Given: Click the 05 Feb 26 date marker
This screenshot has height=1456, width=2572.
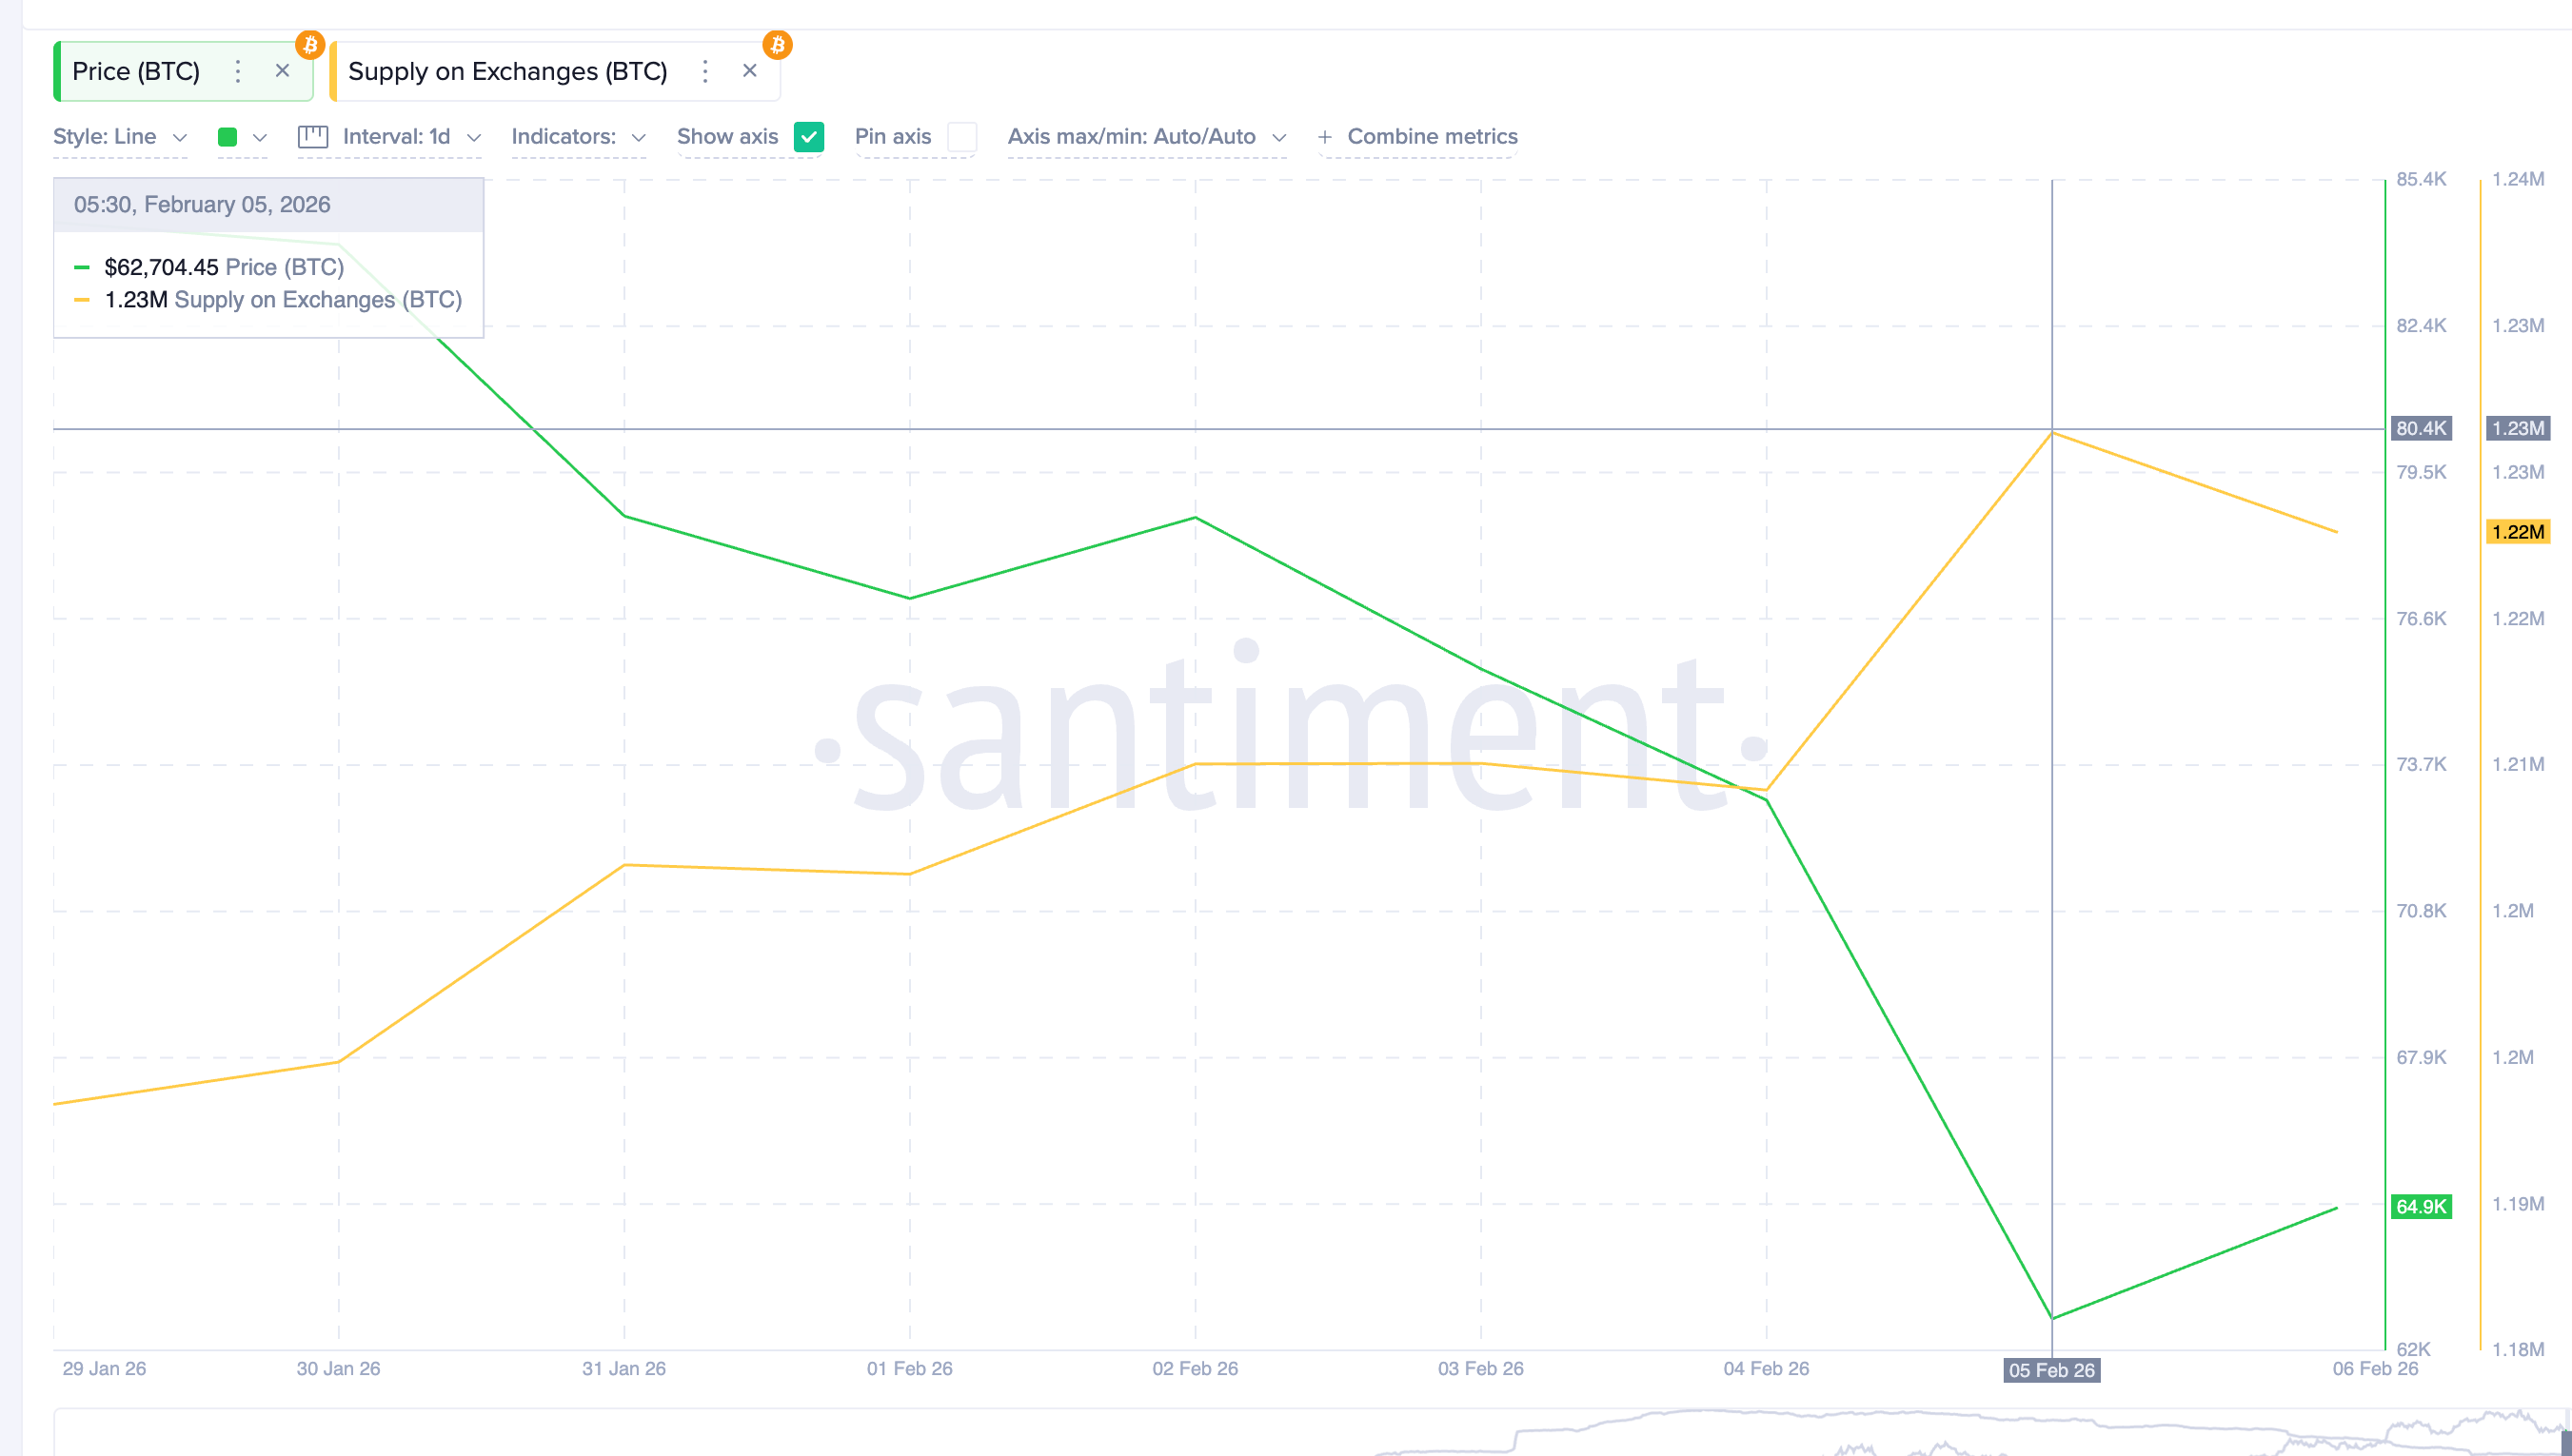Looking at the screenshot, I should pos(2051,1370).
